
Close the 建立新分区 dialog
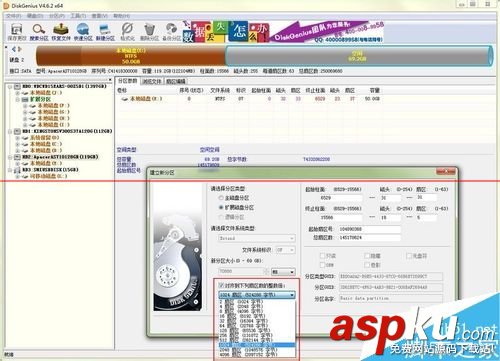click(446, 172)
